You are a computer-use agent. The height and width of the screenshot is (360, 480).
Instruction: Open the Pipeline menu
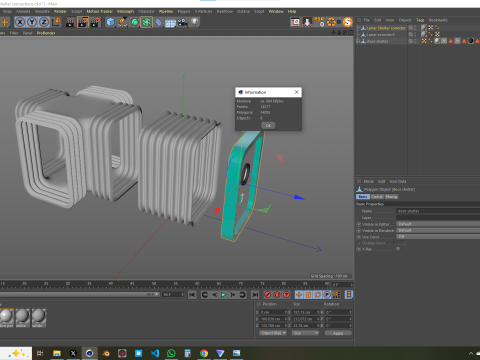pos(166,11)
